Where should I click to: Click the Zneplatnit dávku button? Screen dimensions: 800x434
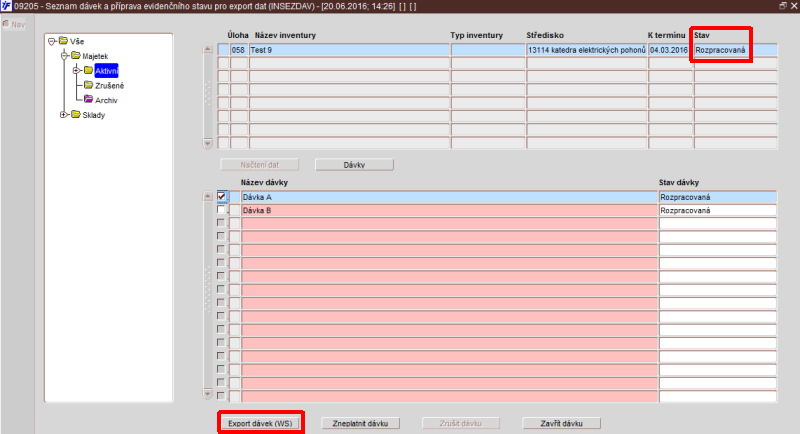point(360,423)
